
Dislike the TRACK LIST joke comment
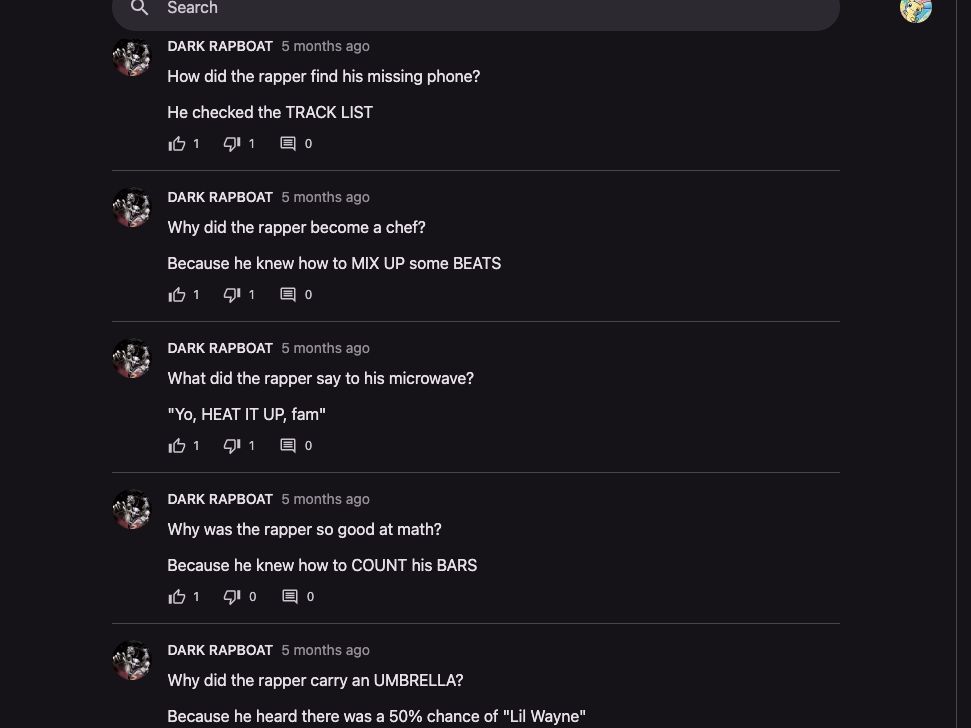click(232, 144)
